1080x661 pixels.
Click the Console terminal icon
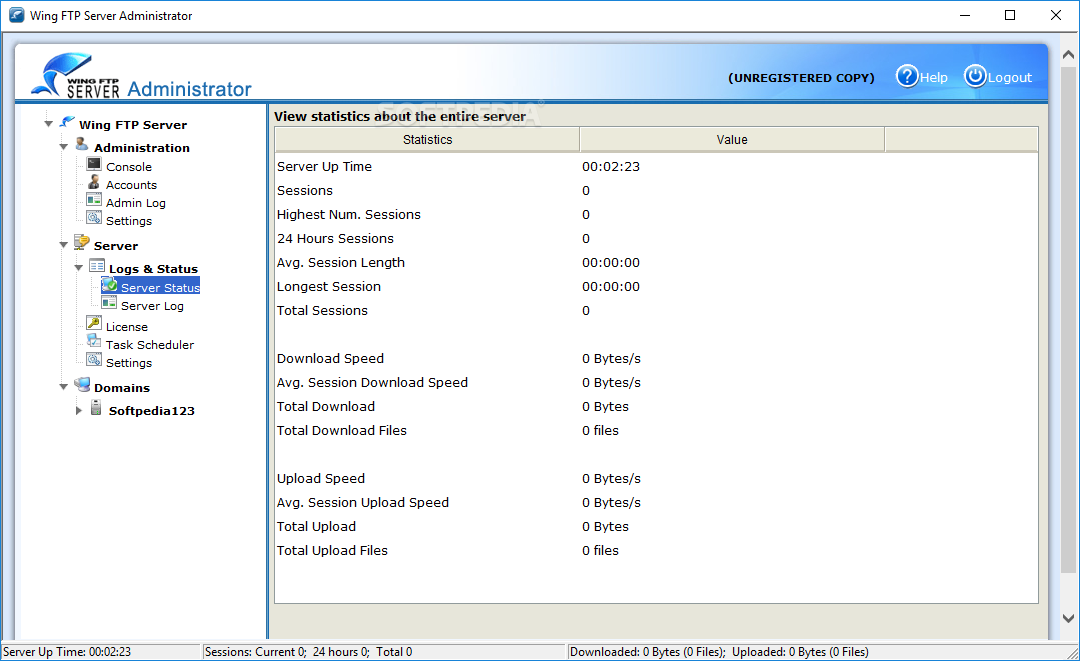click(x=94, y=164)
